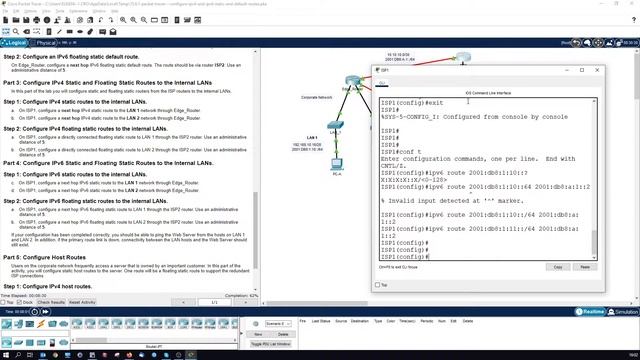
Task: Pick the Draw Rectangle tool
Action: tap(69, 31)
